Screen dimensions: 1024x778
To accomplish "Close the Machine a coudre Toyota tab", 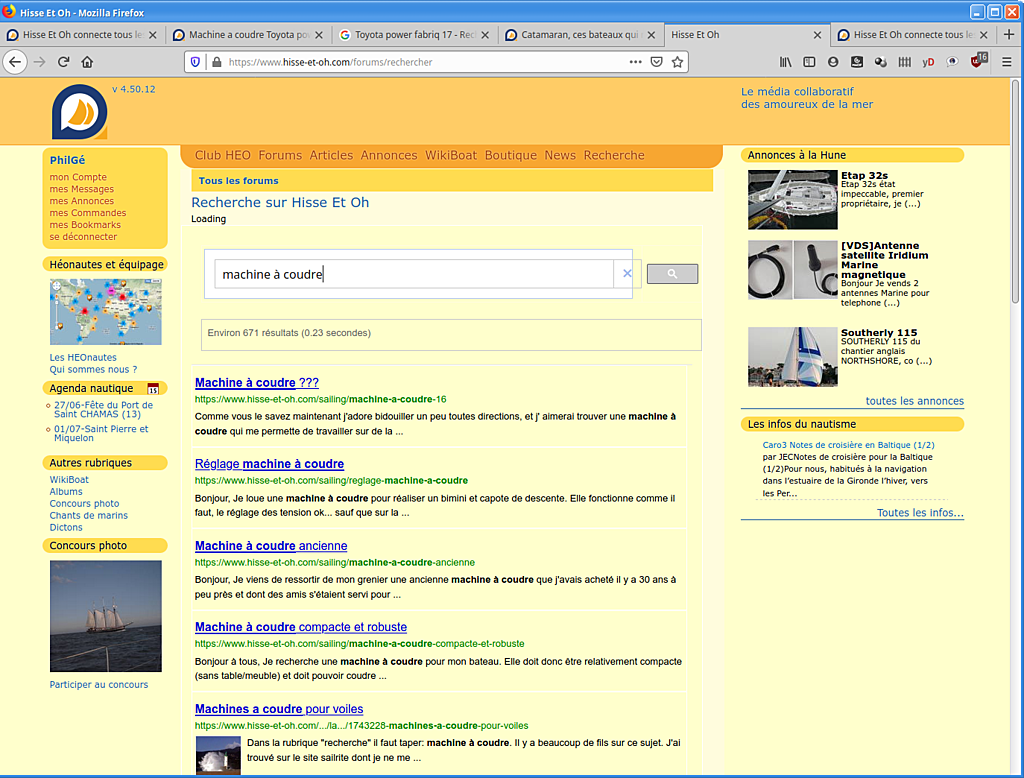I will point(319,35).
